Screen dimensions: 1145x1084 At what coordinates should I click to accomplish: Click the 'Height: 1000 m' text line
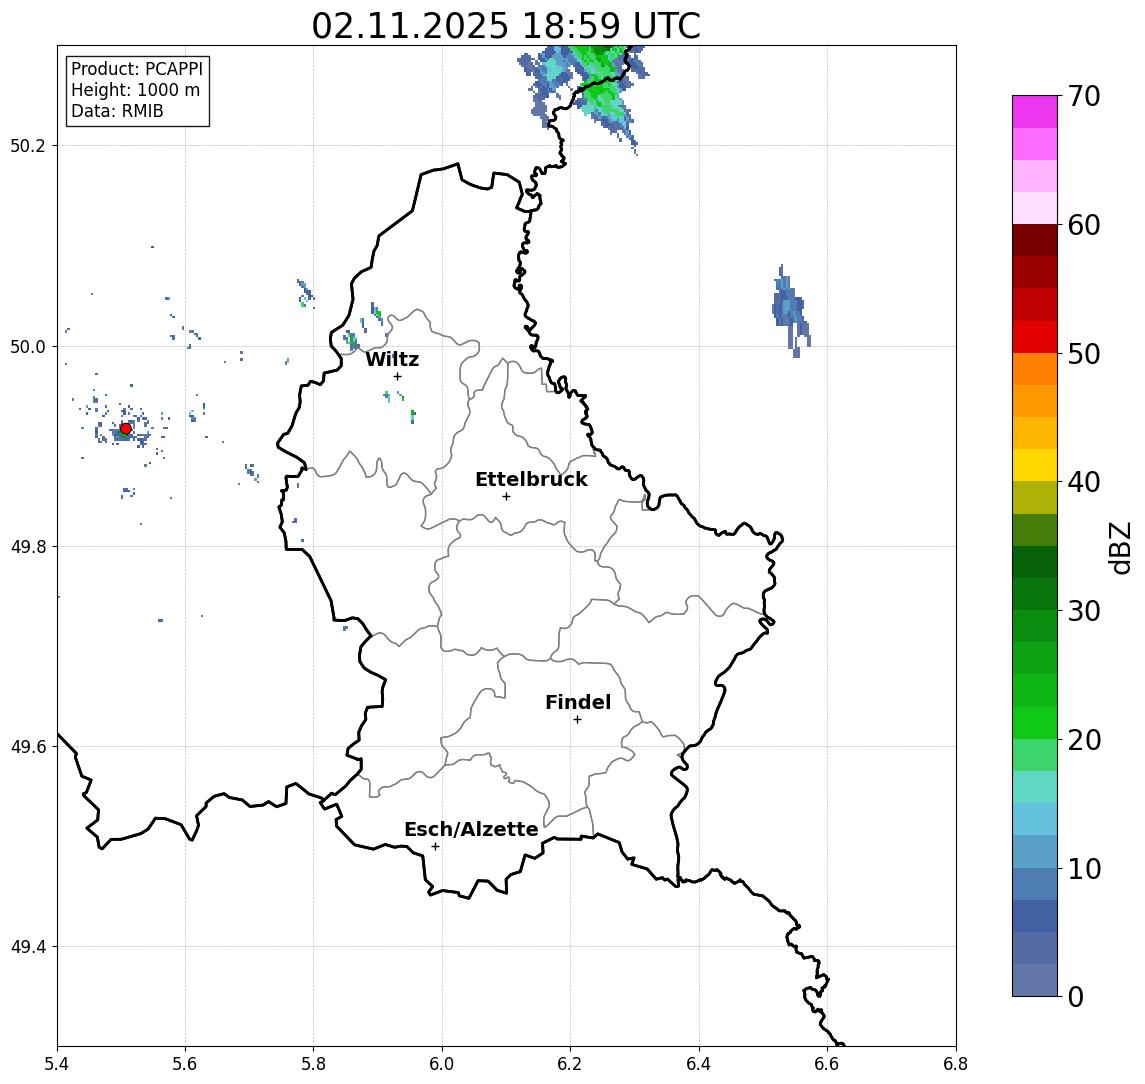pyautogui.click(x=135, y=90)
